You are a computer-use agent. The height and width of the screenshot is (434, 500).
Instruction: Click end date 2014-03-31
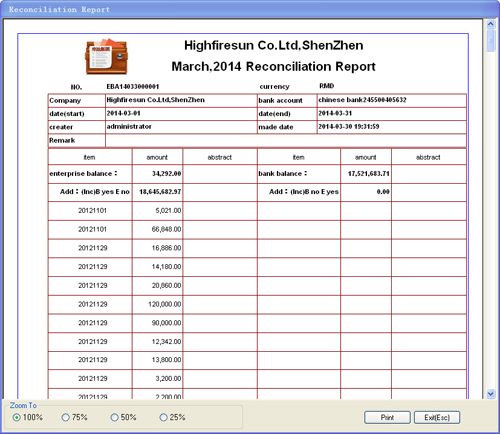[335, 113]
